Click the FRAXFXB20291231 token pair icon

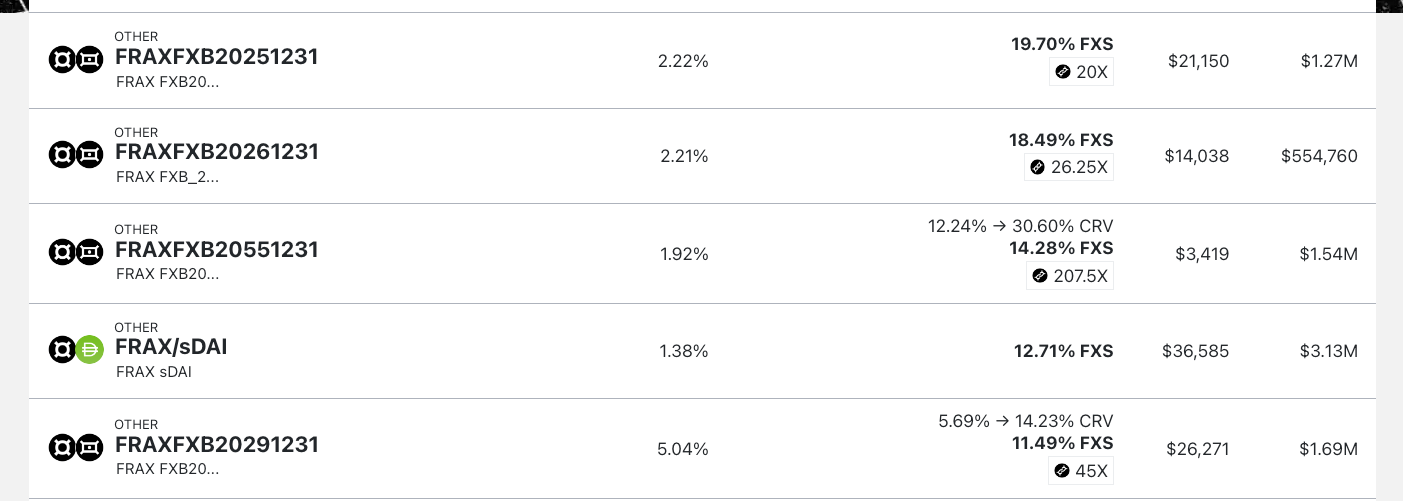[x=76, y=448]
